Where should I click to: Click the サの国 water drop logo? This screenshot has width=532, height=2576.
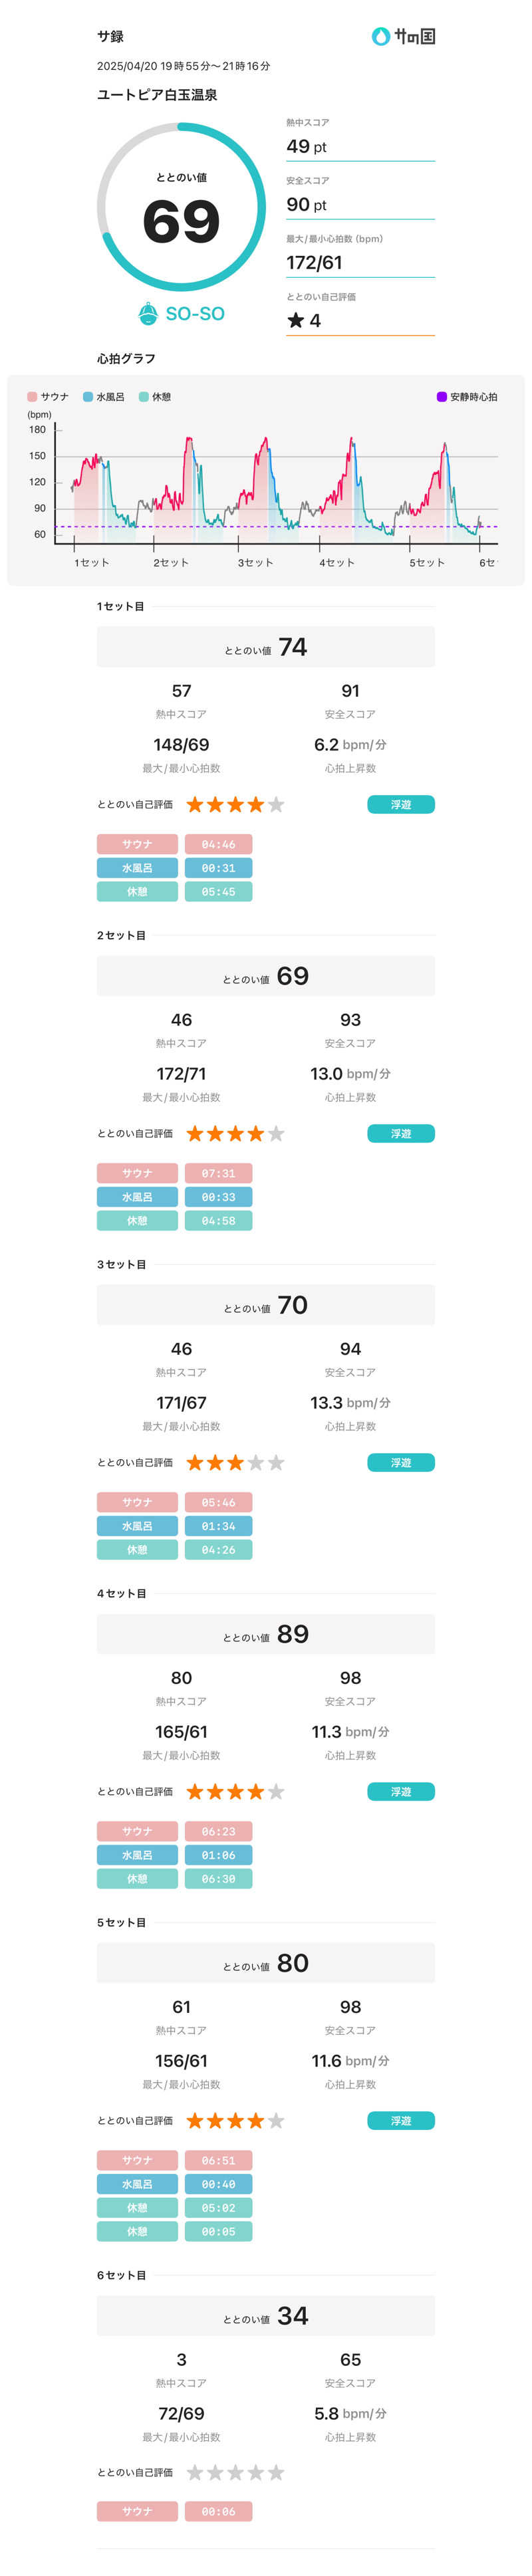pos(380,37)
